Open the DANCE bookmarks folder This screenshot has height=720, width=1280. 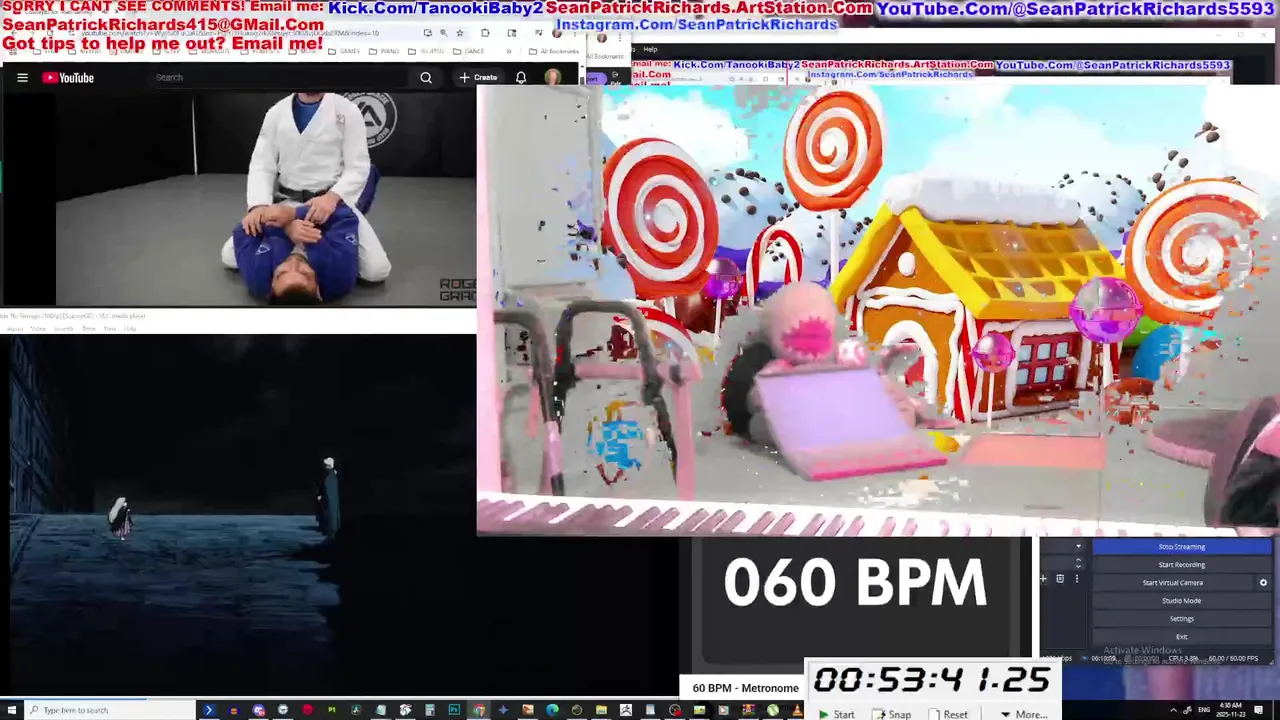[x=468, y=51]
